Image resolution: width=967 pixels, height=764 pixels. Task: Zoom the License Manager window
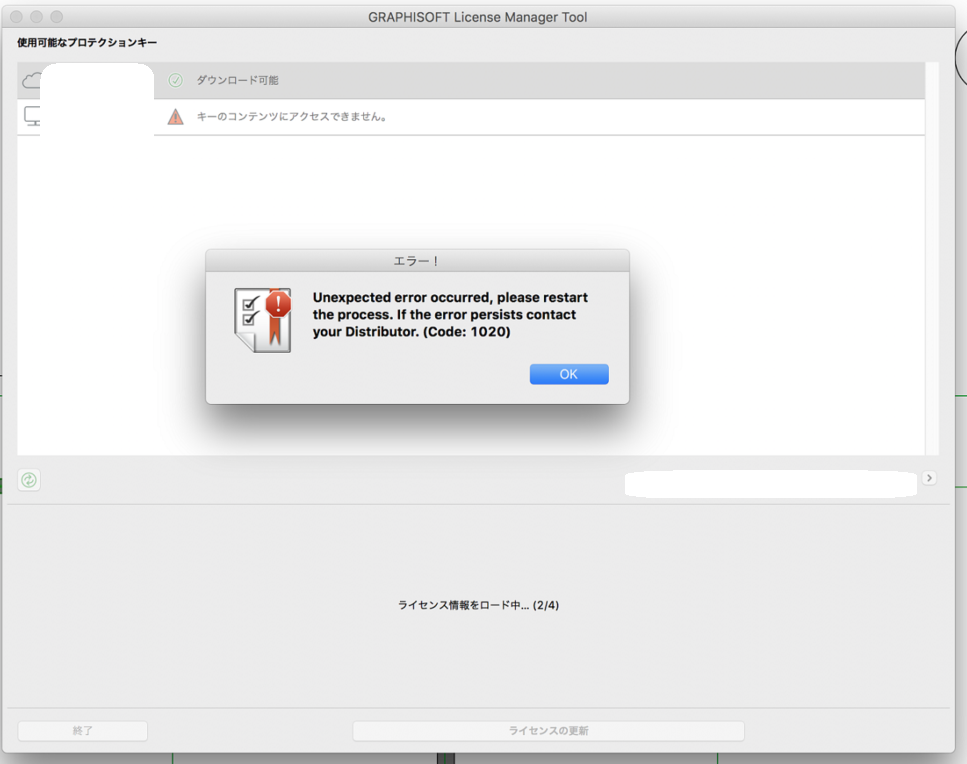[57, 17]
